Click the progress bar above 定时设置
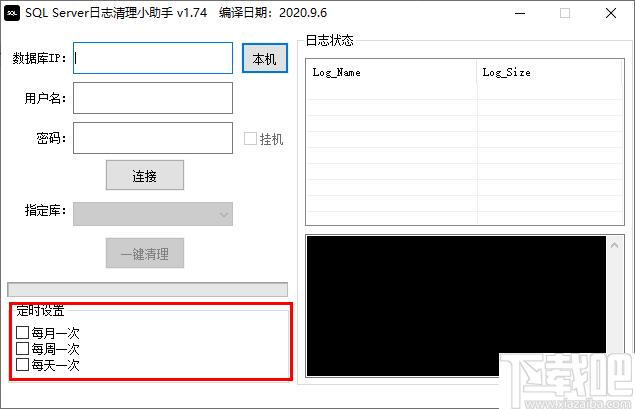This screenshot has height=409, width=635. coord(147,290)
